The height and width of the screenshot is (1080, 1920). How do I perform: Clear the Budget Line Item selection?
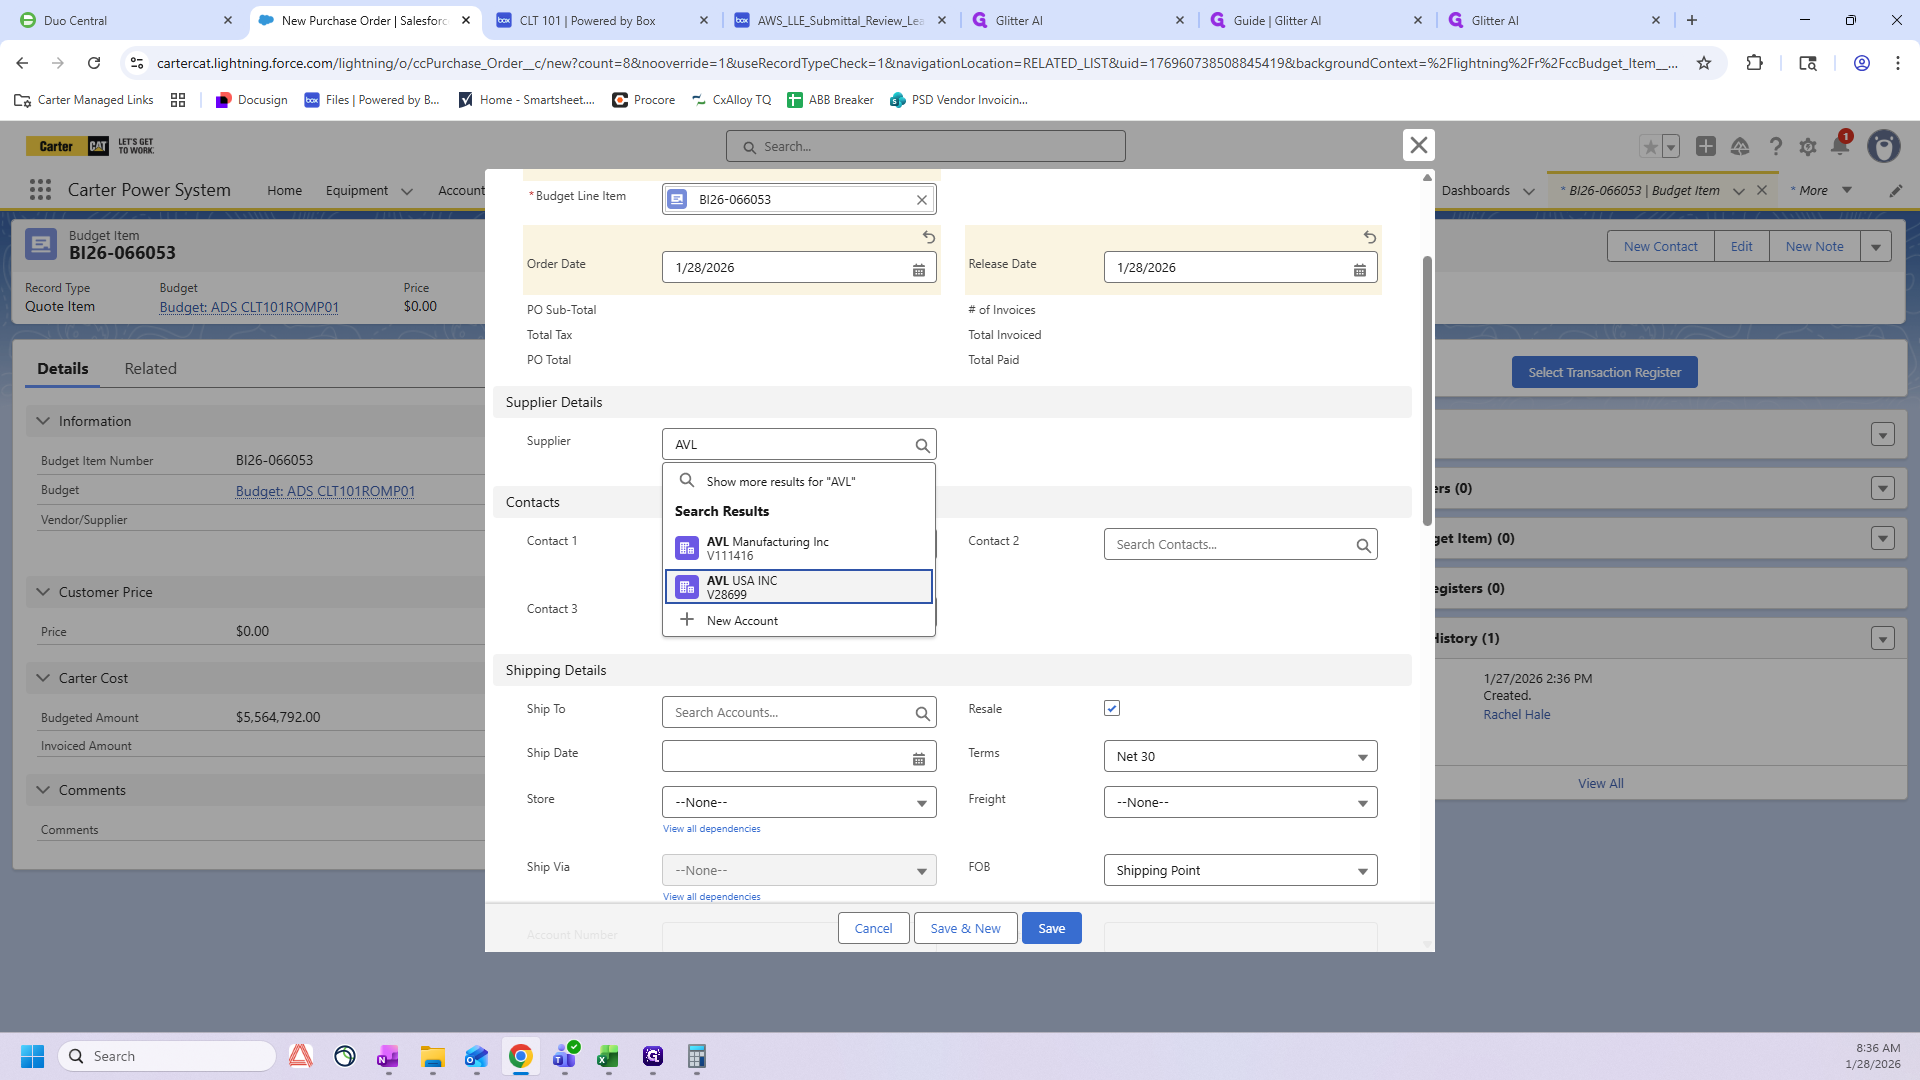coord(922,200)
